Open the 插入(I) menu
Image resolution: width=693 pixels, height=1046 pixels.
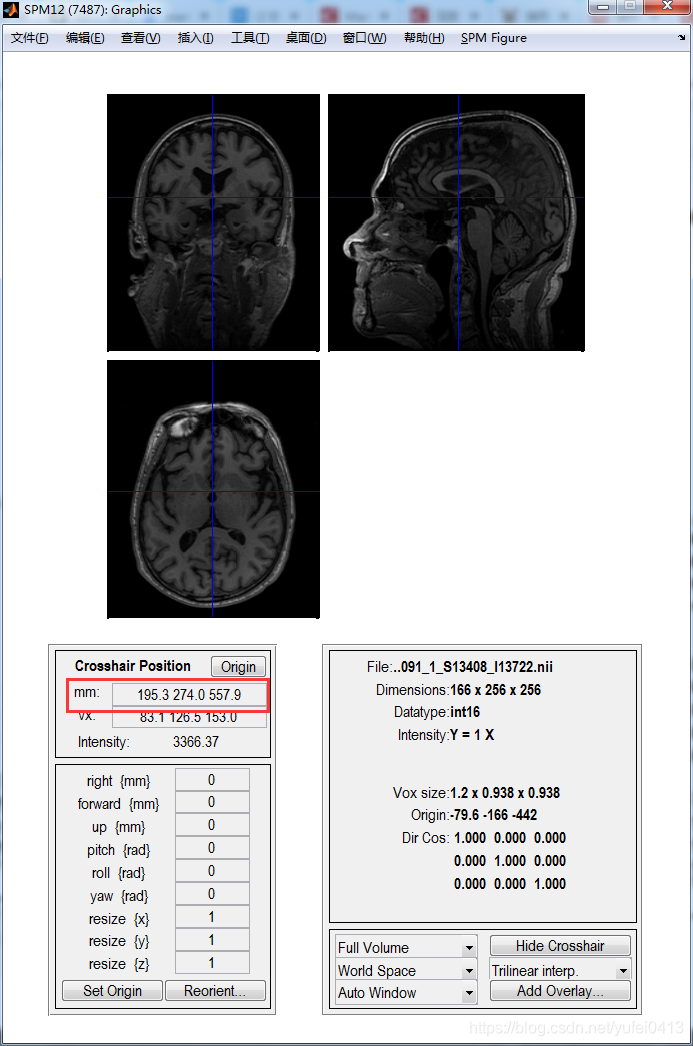195,38
